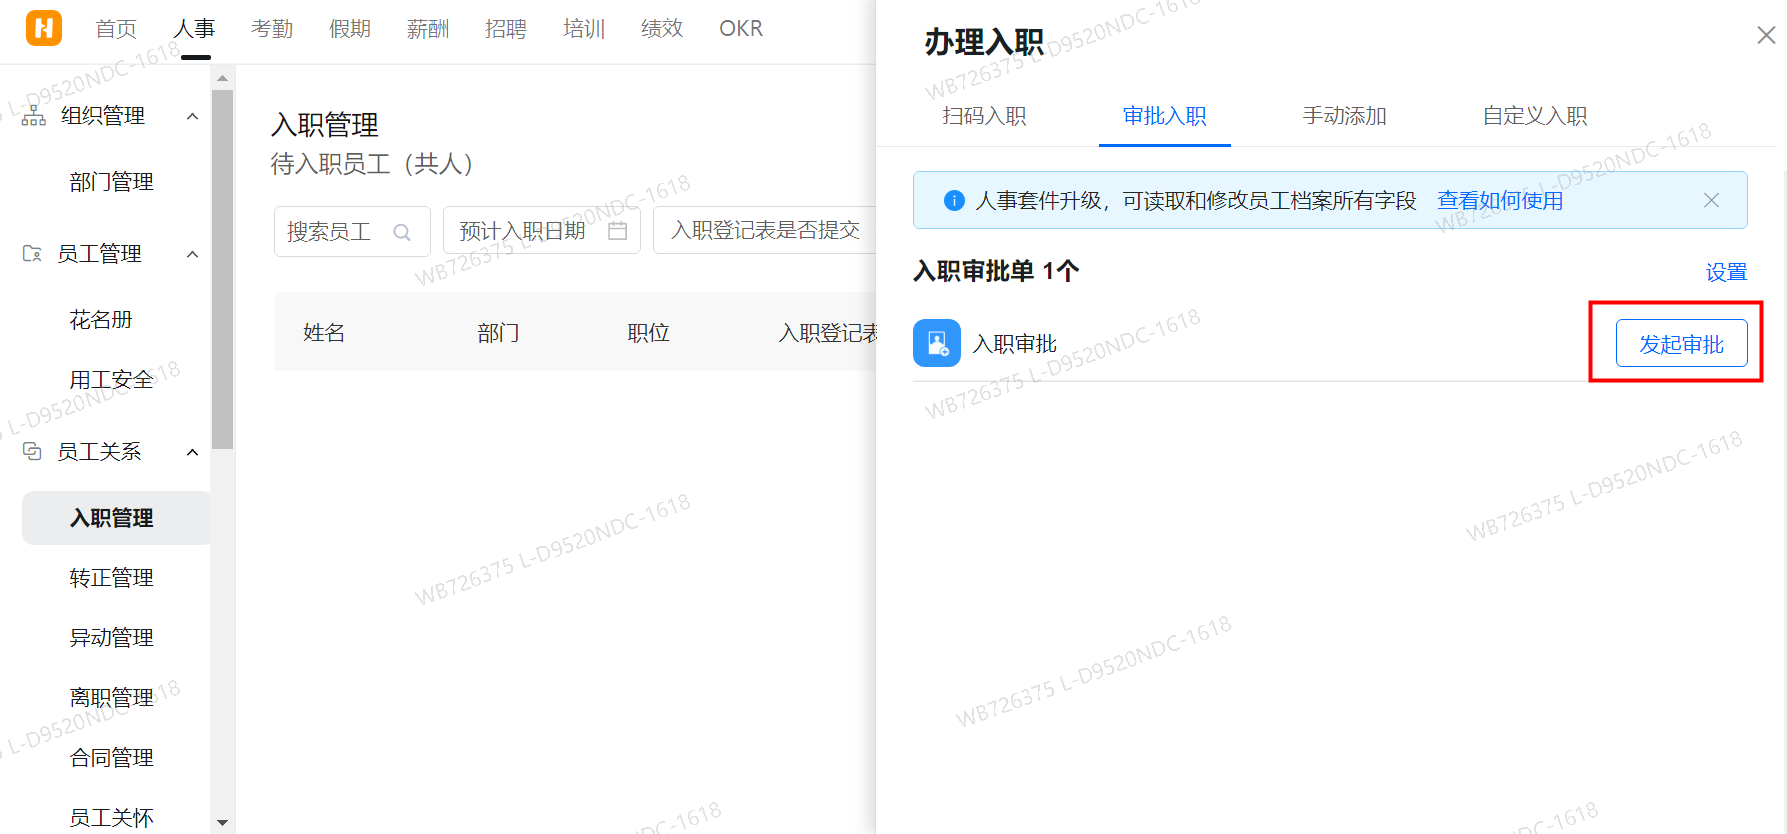Open the 入职登记表是否提交 filter dropdown

coord(765,231)
